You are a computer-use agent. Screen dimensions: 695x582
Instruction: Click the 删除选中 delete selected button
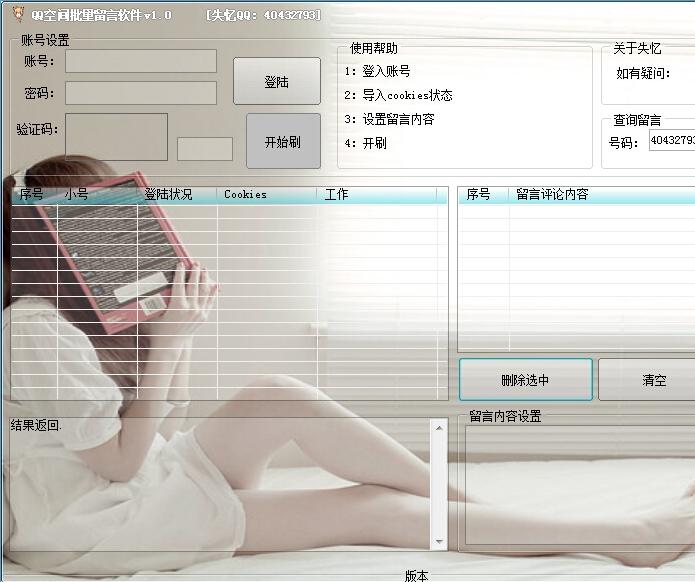tap(526, 380)
